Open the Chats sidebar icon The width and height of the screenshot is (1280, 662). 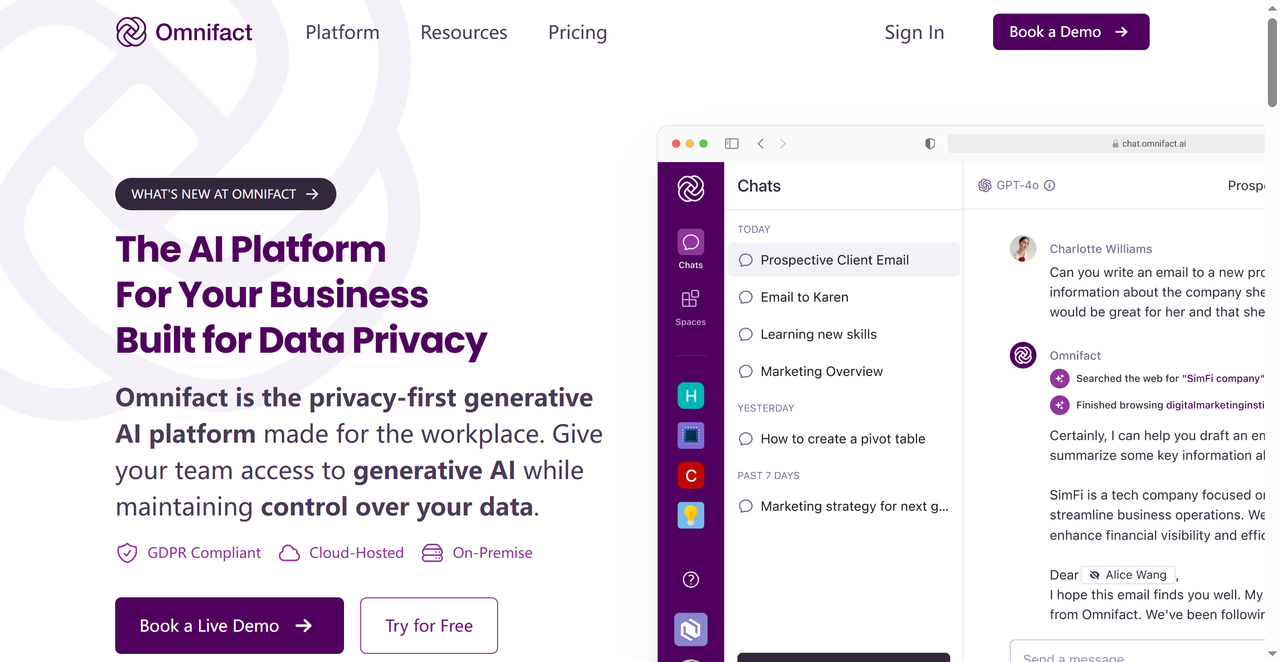(690, 249)
